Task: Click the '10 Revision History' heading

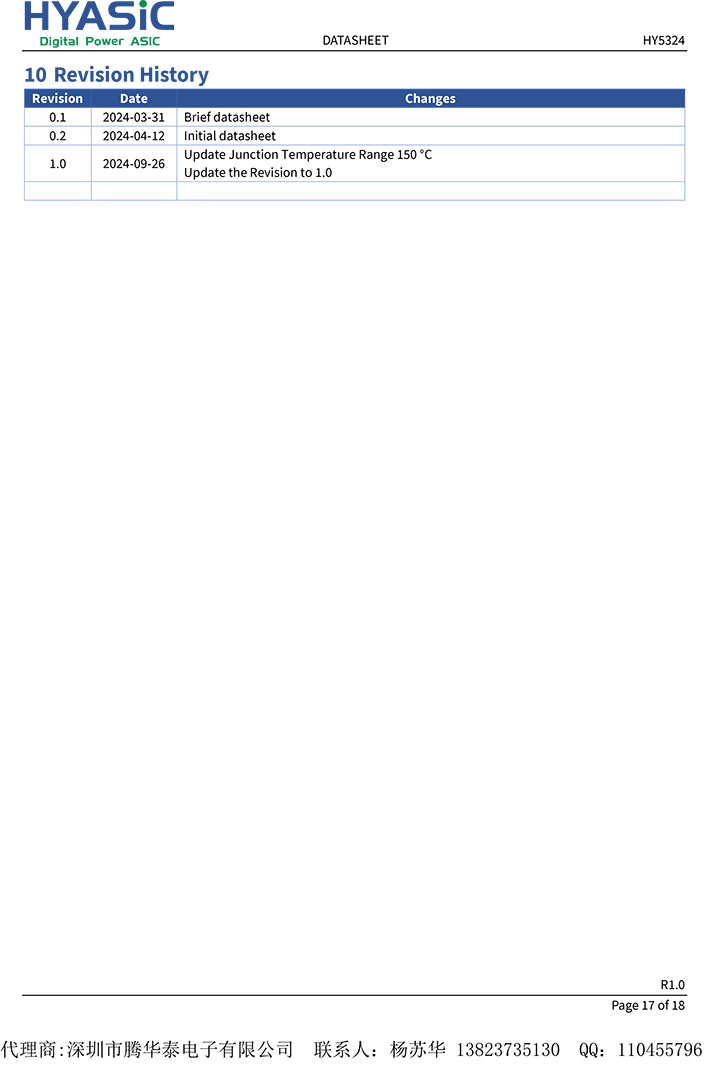Action: tap(117, 74)
